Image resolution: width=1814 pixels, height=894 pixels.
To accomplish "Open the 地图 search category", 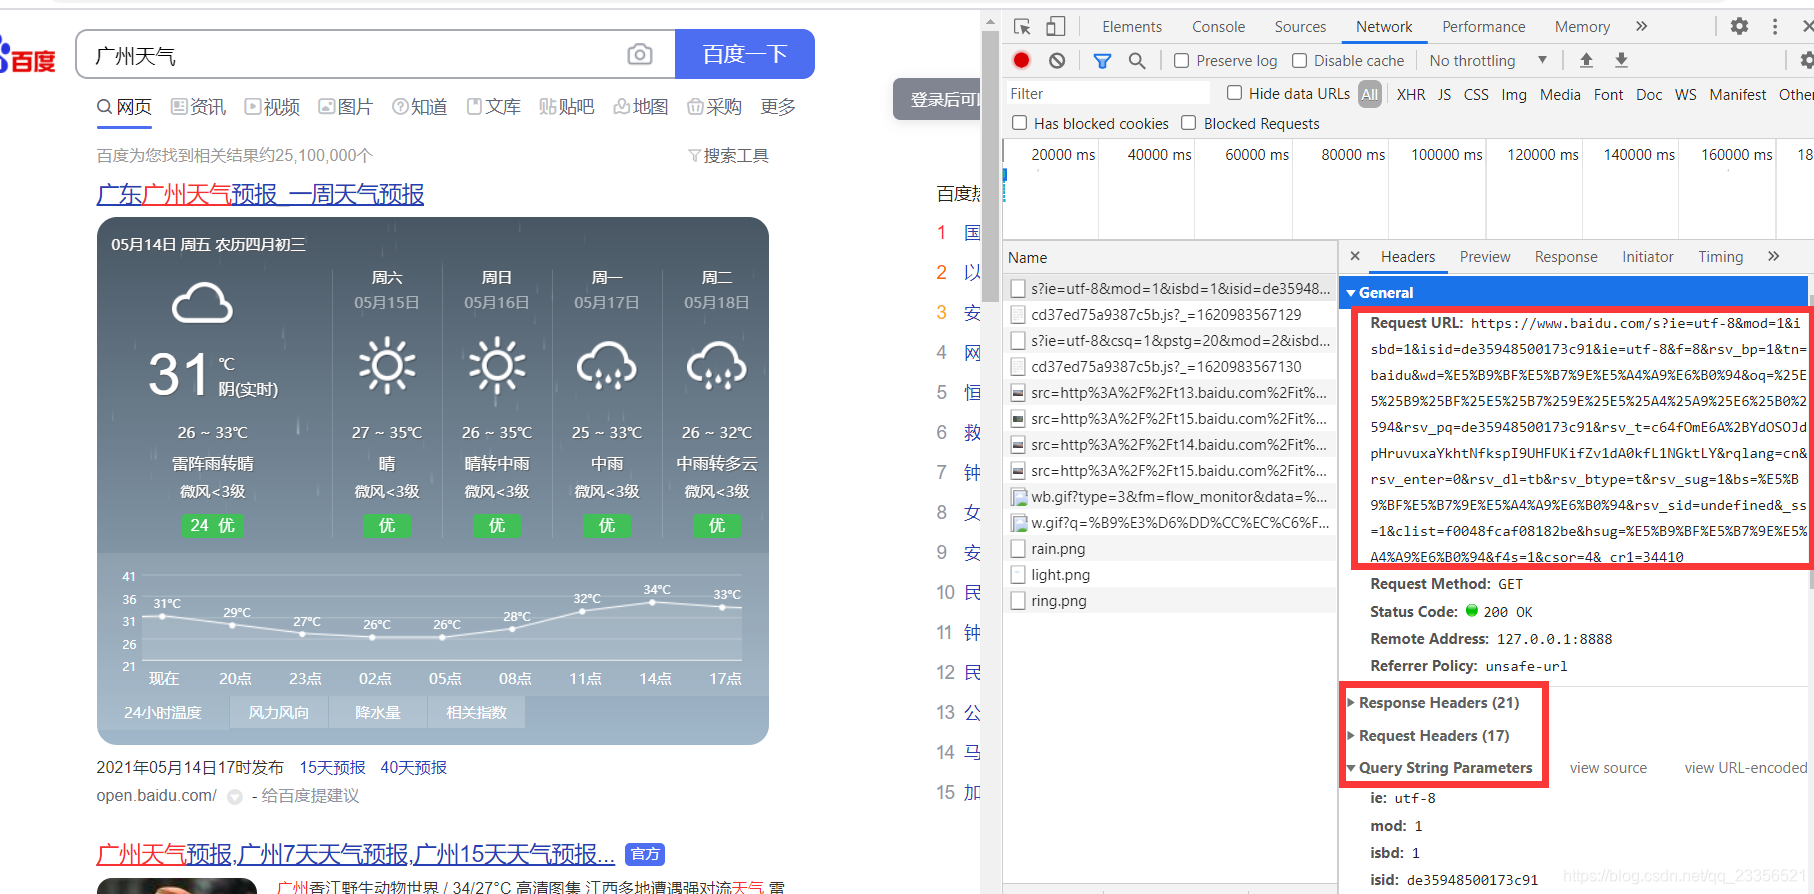I will [x=641, y=107].
